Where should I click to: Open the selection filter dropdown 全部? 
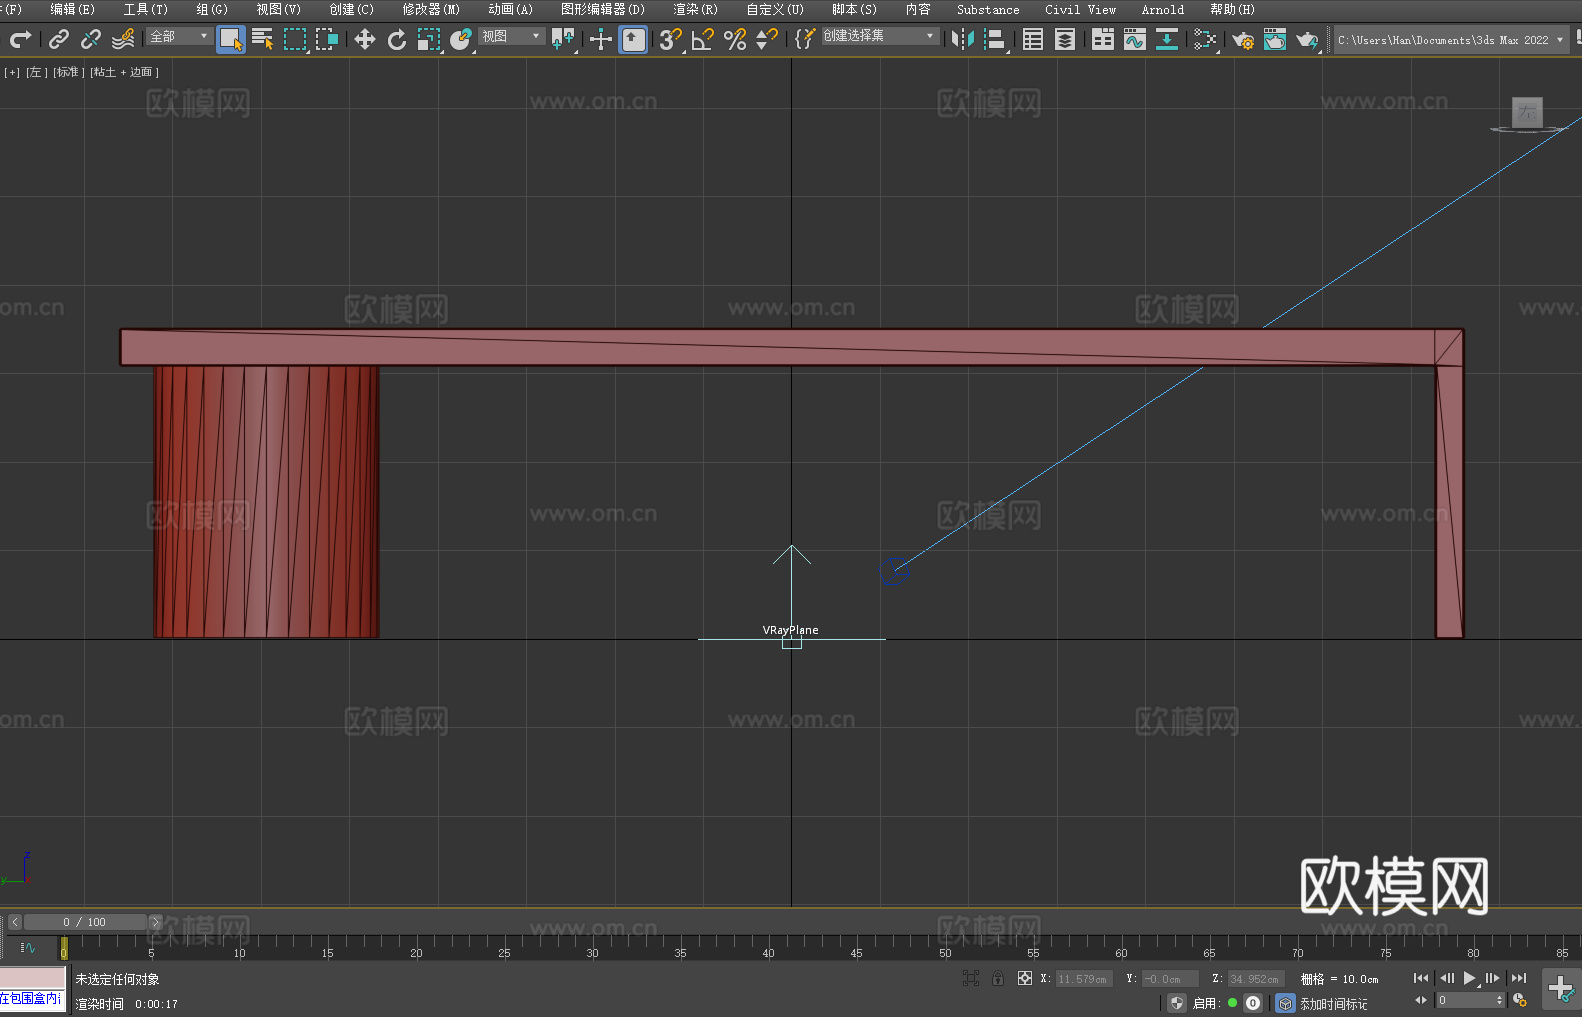pyautogui.click(x=179, y=36)
